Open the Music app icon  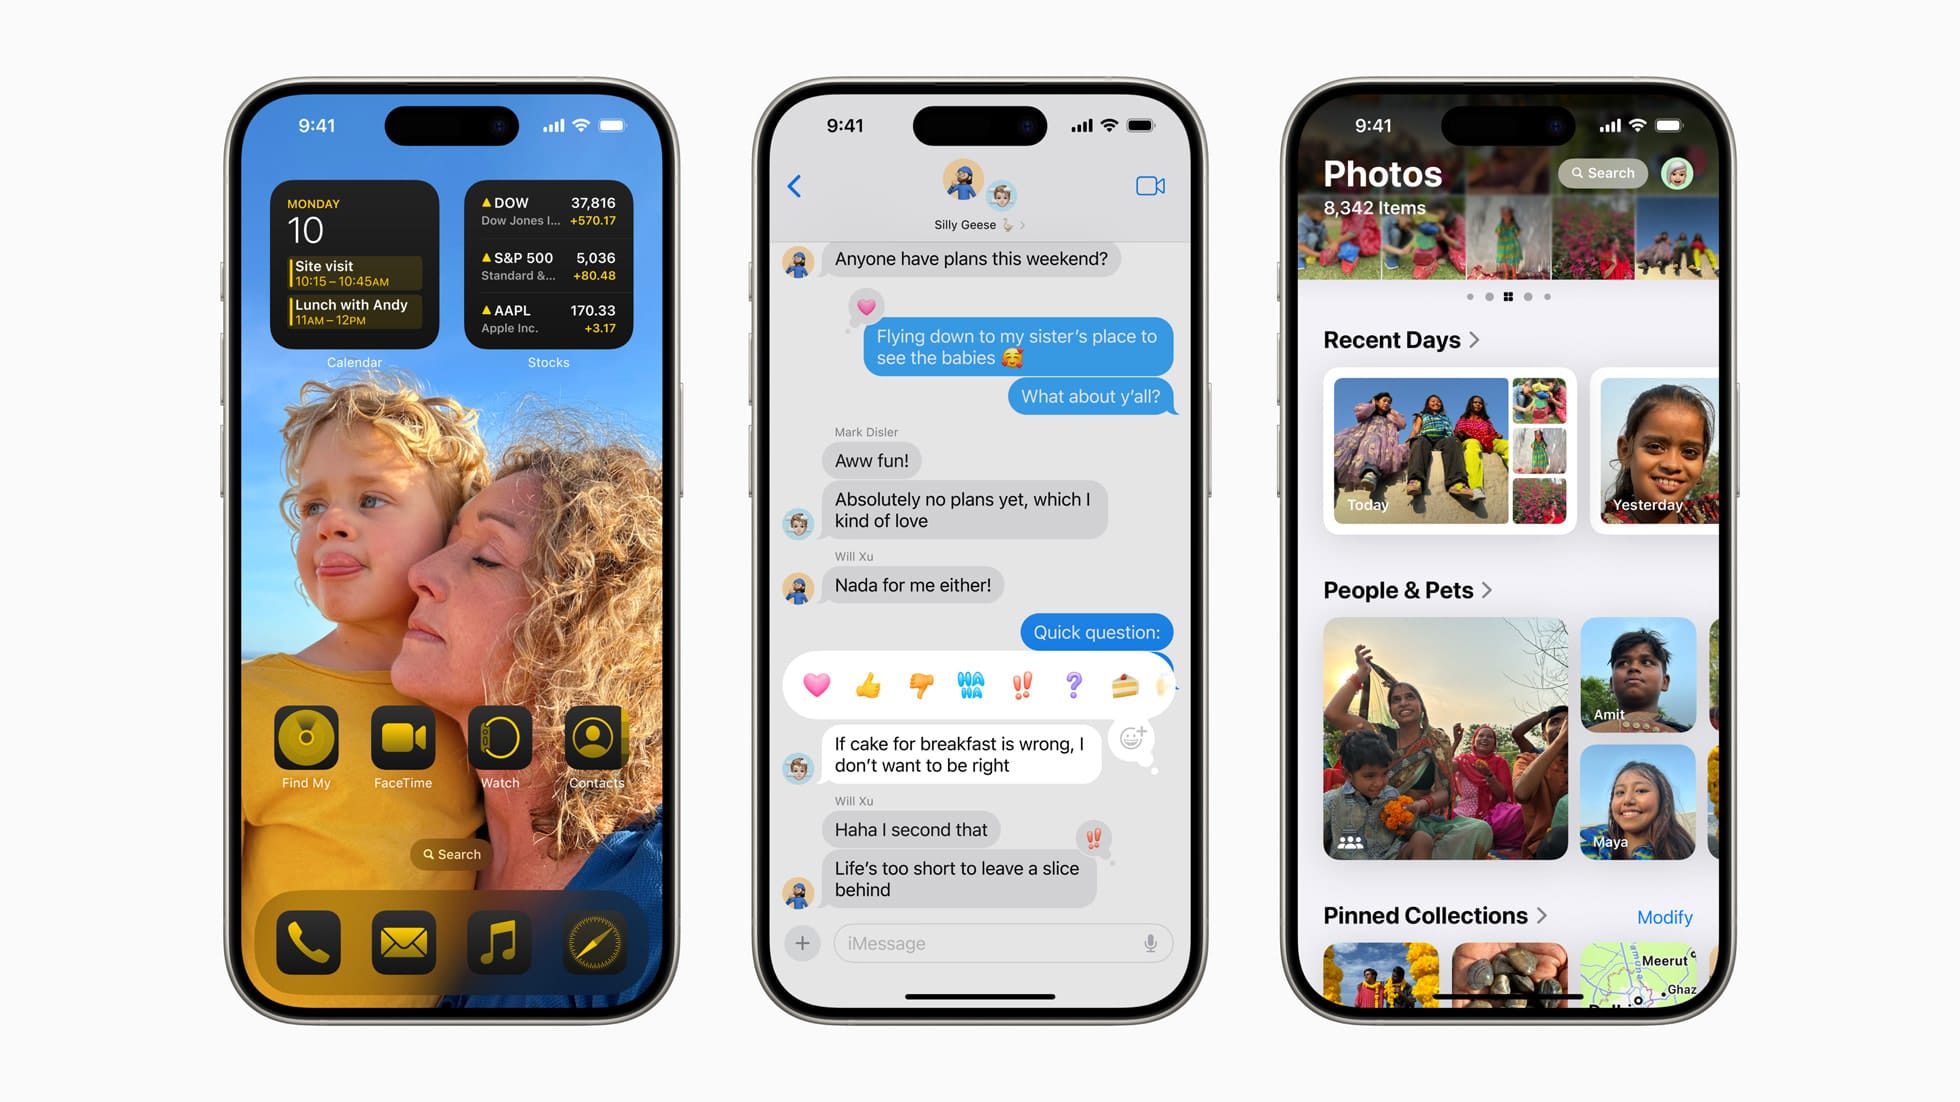point(499,942)
